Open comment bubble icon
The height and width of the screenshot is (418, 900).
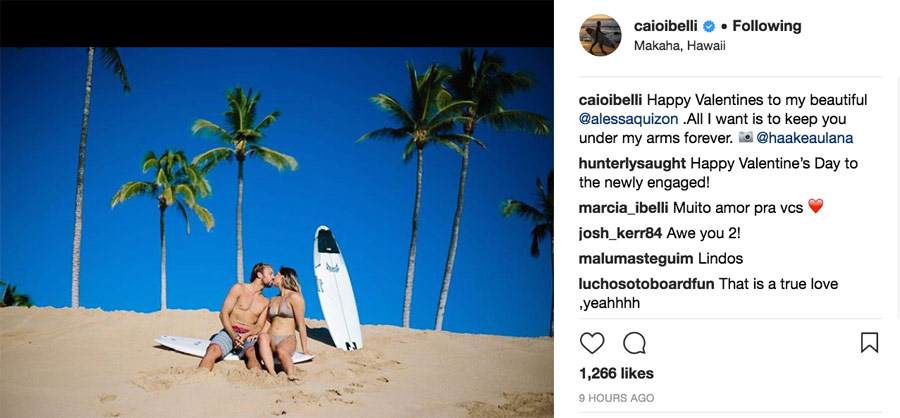(634, 343)
